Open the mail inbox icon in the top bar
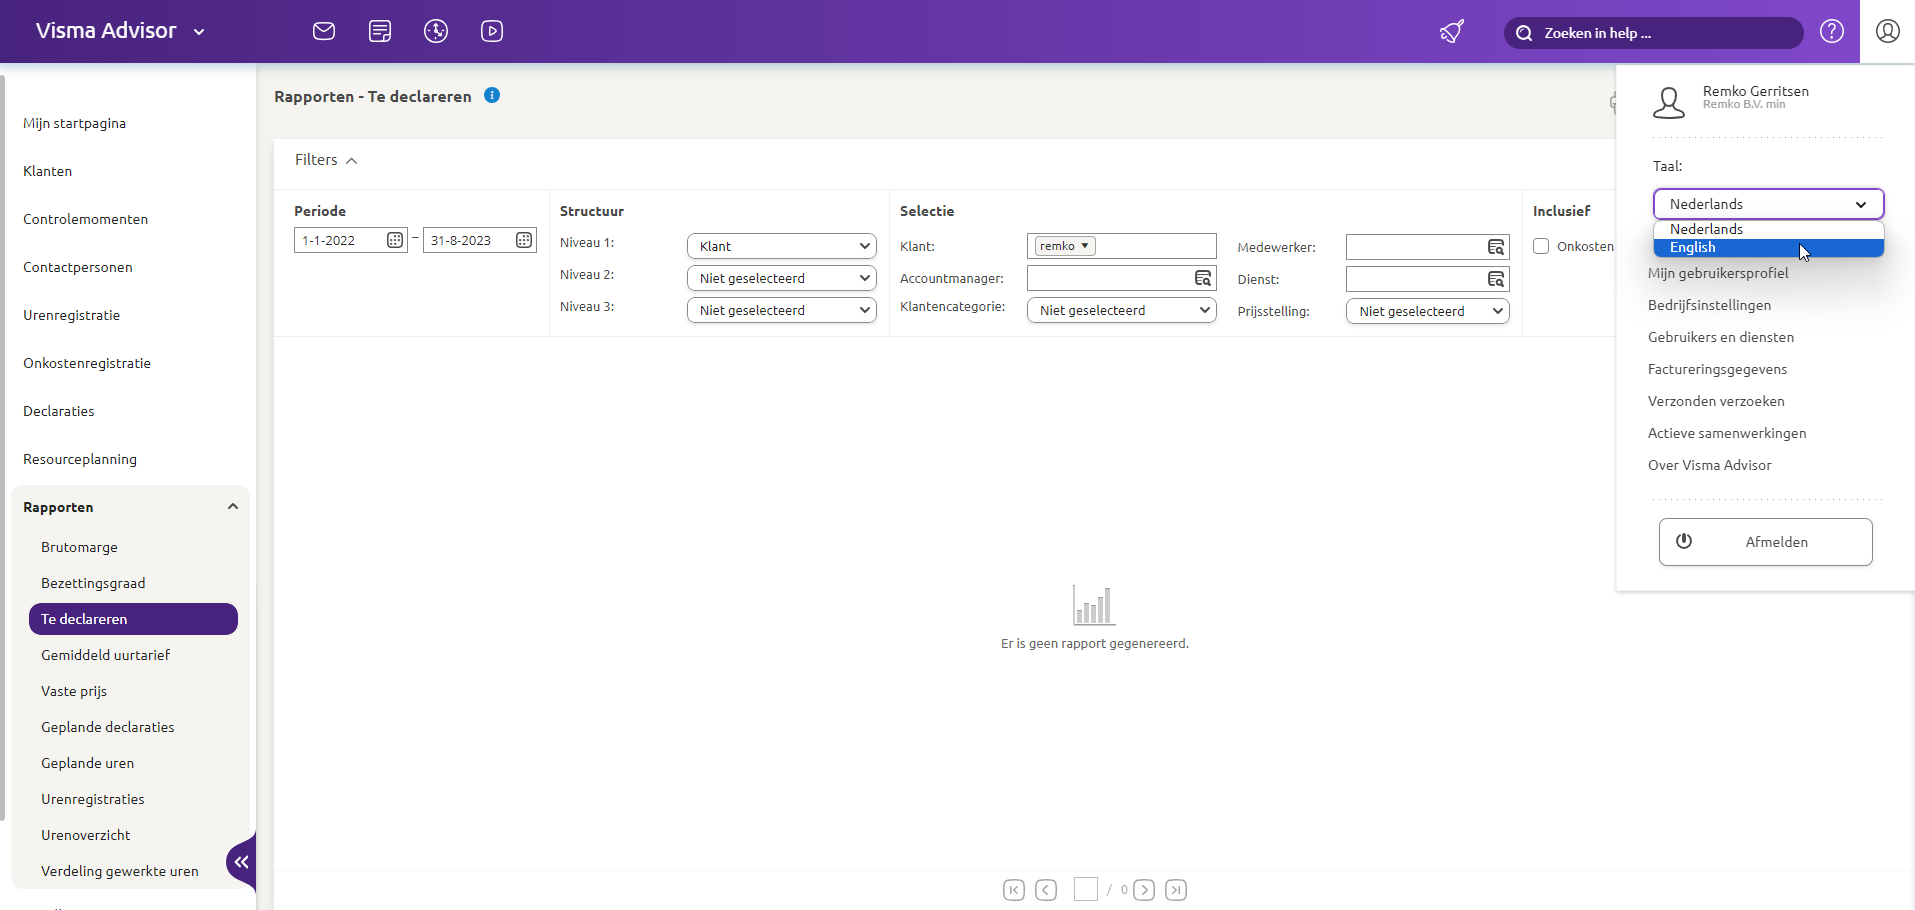The width and height of the screenshot is (1915, 910). (x=323, y=30)
